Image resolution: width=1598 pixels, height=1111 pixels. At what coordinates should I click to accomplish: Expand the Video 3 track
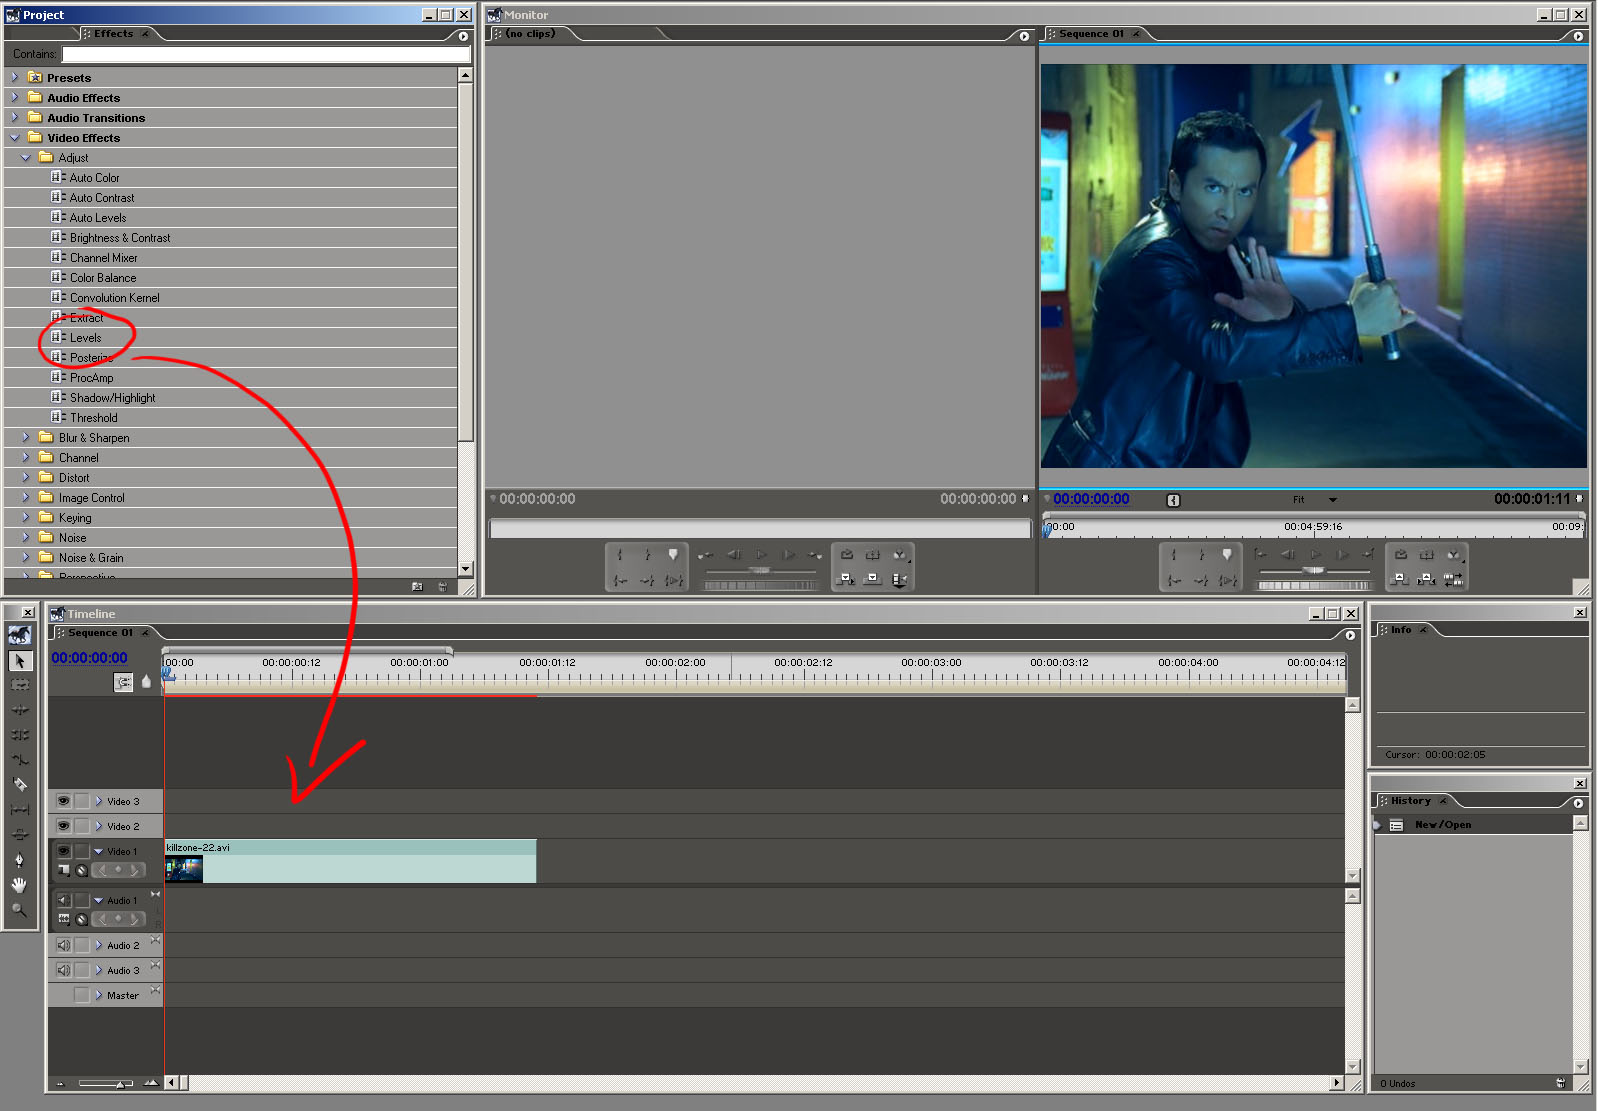coord(99,801)
